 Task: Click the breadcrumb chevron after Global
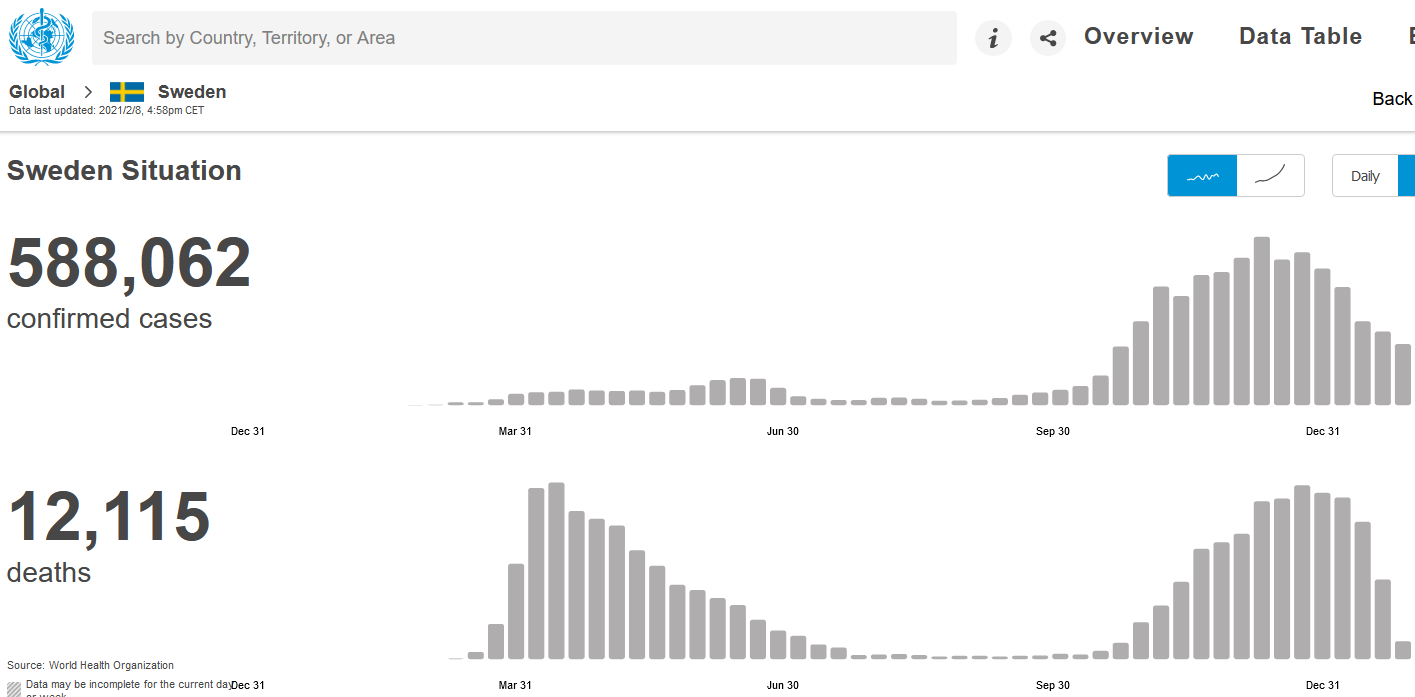88,92
